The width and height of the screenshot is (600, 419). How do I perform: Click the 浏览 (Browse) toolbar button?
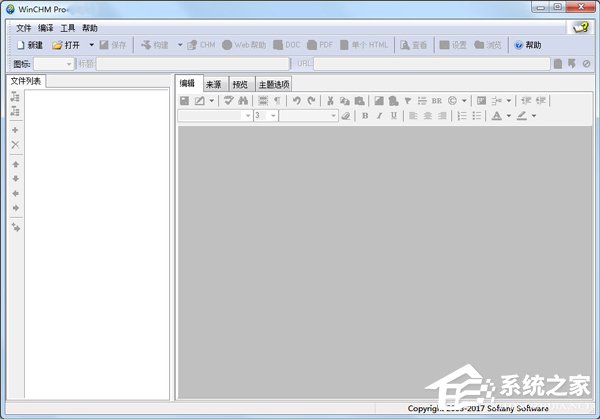pos(488,45)
